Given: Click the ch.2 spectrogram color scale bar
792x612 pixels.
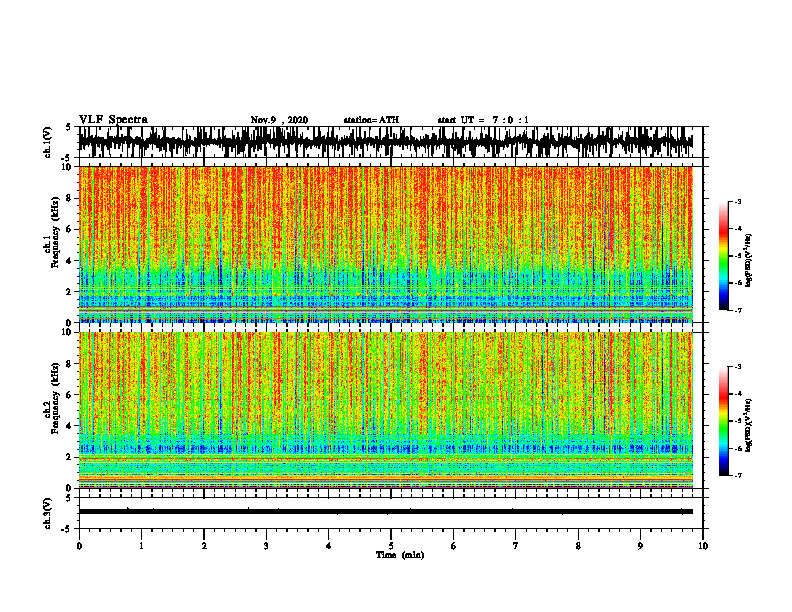Looking at the screenshot, I should [x=723, y=421].
